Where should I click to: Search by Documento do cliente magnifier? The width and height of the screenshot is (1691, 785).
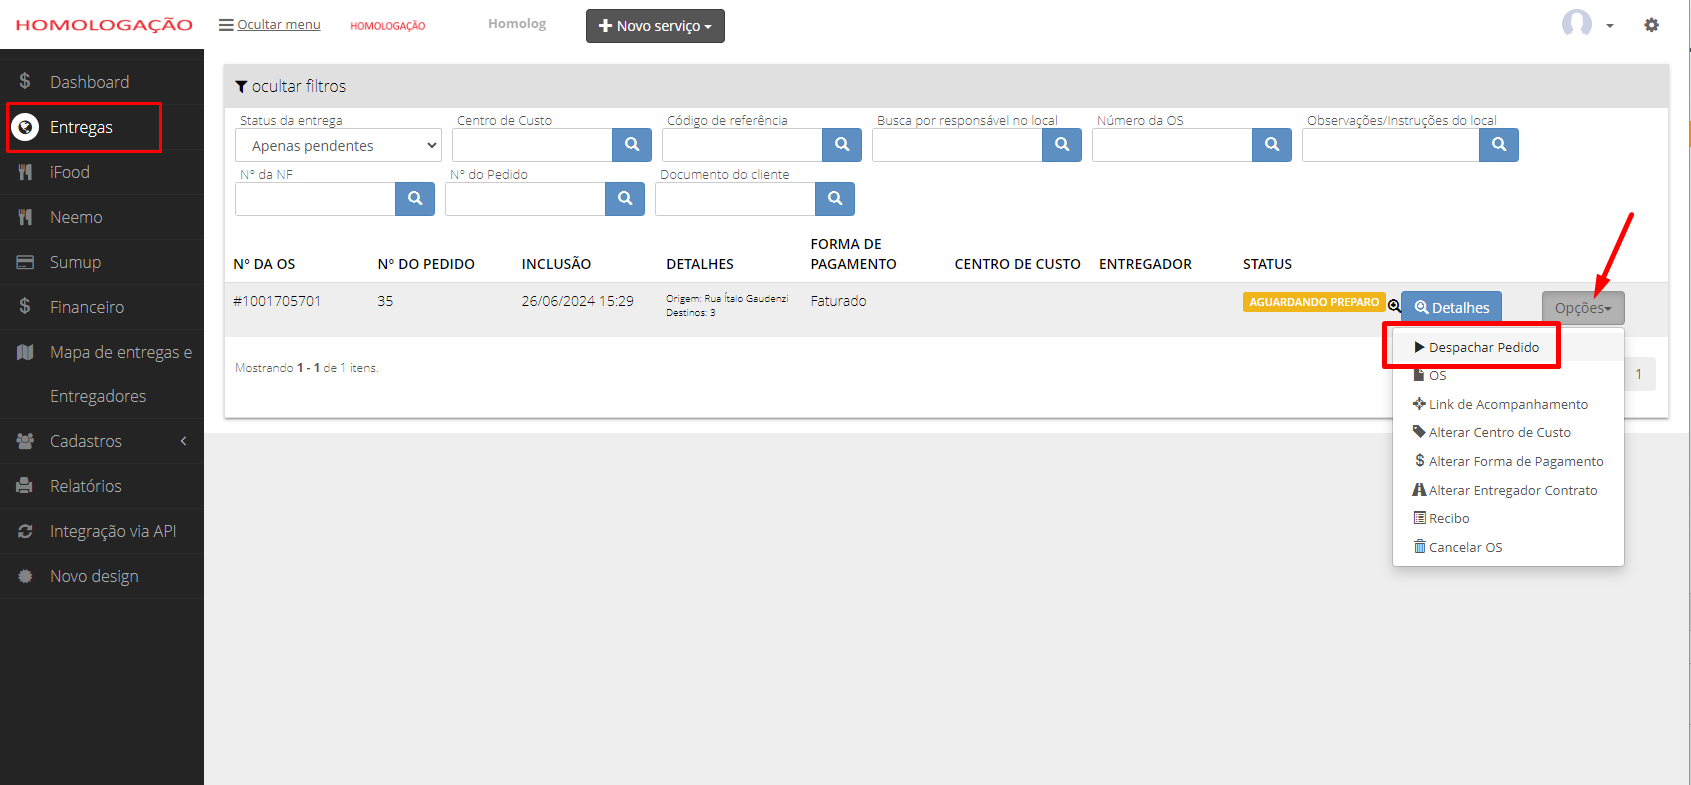(835, 199)
